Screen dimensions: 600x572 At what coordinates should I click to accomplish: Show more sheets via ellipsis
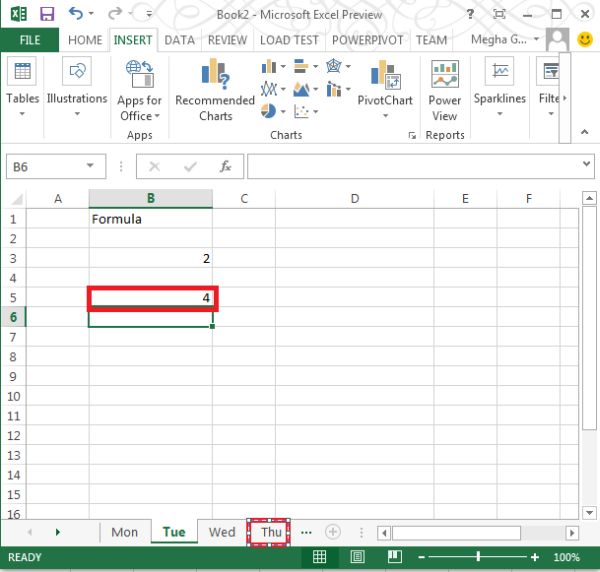(x=306, y=532)
